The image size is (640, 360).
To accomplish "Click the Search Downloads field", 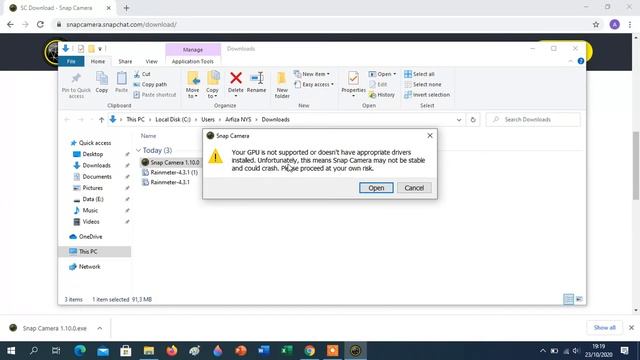I will (x=533, y=120).
